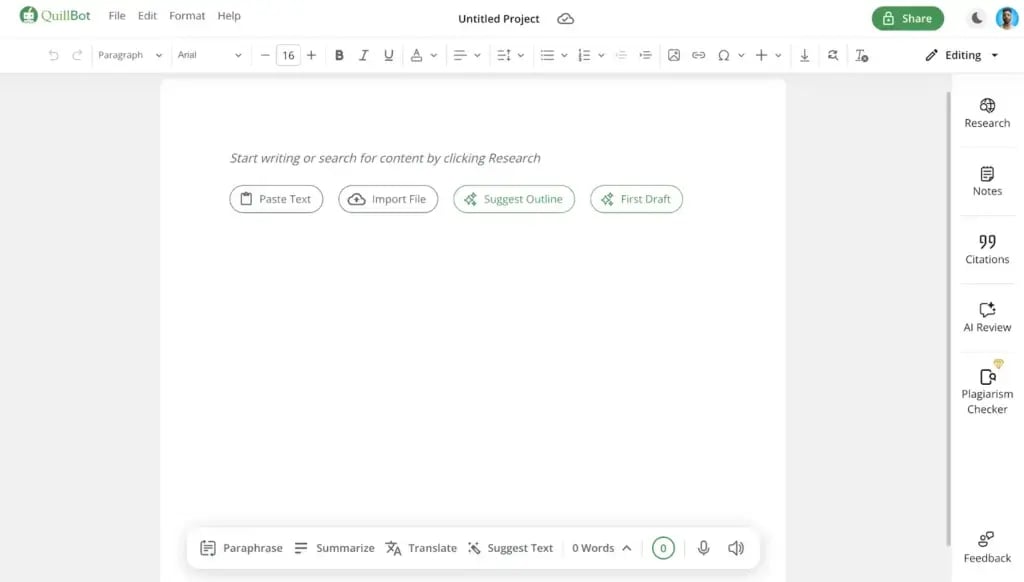Click the insert link icon
Image resolution: width=1024 pixels, height=582 pixels.
click(699, 56)
